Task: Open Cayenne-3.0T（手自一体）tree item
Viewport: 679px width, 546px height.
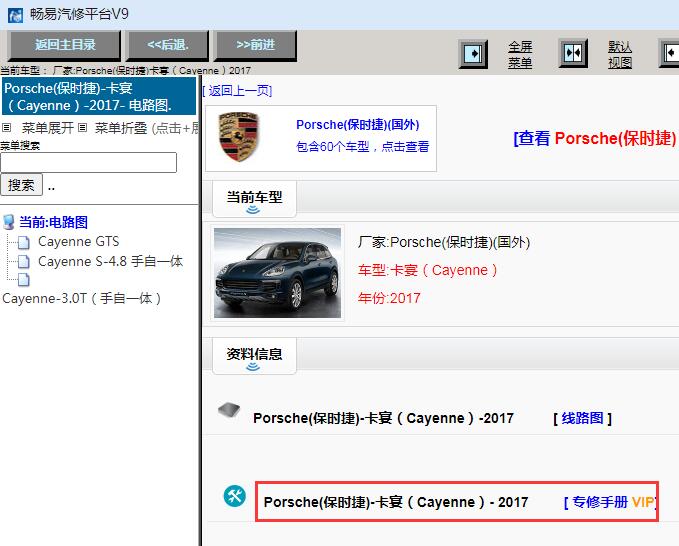Action: 82,298
